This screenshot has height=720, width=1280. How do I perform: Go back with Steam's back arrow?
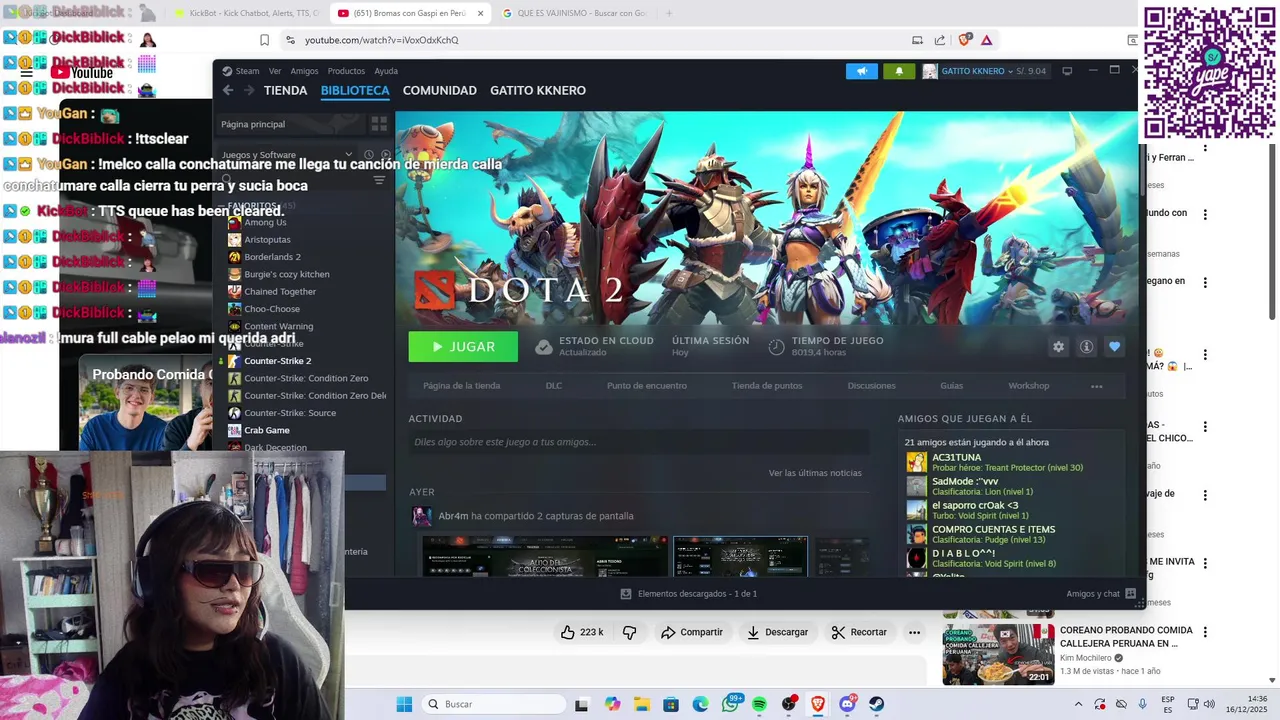point(228,90)
